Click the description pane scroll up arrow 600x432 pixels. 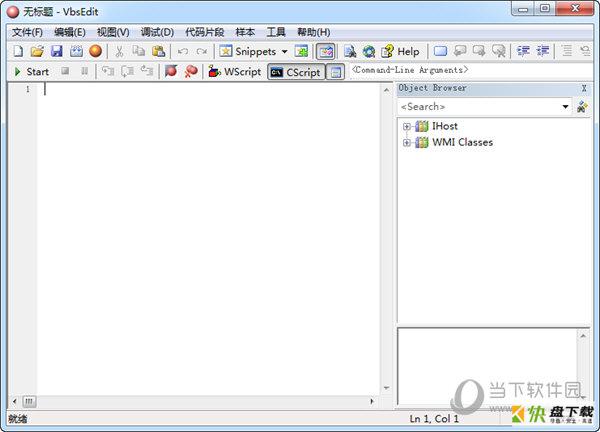tap(583, 336)
